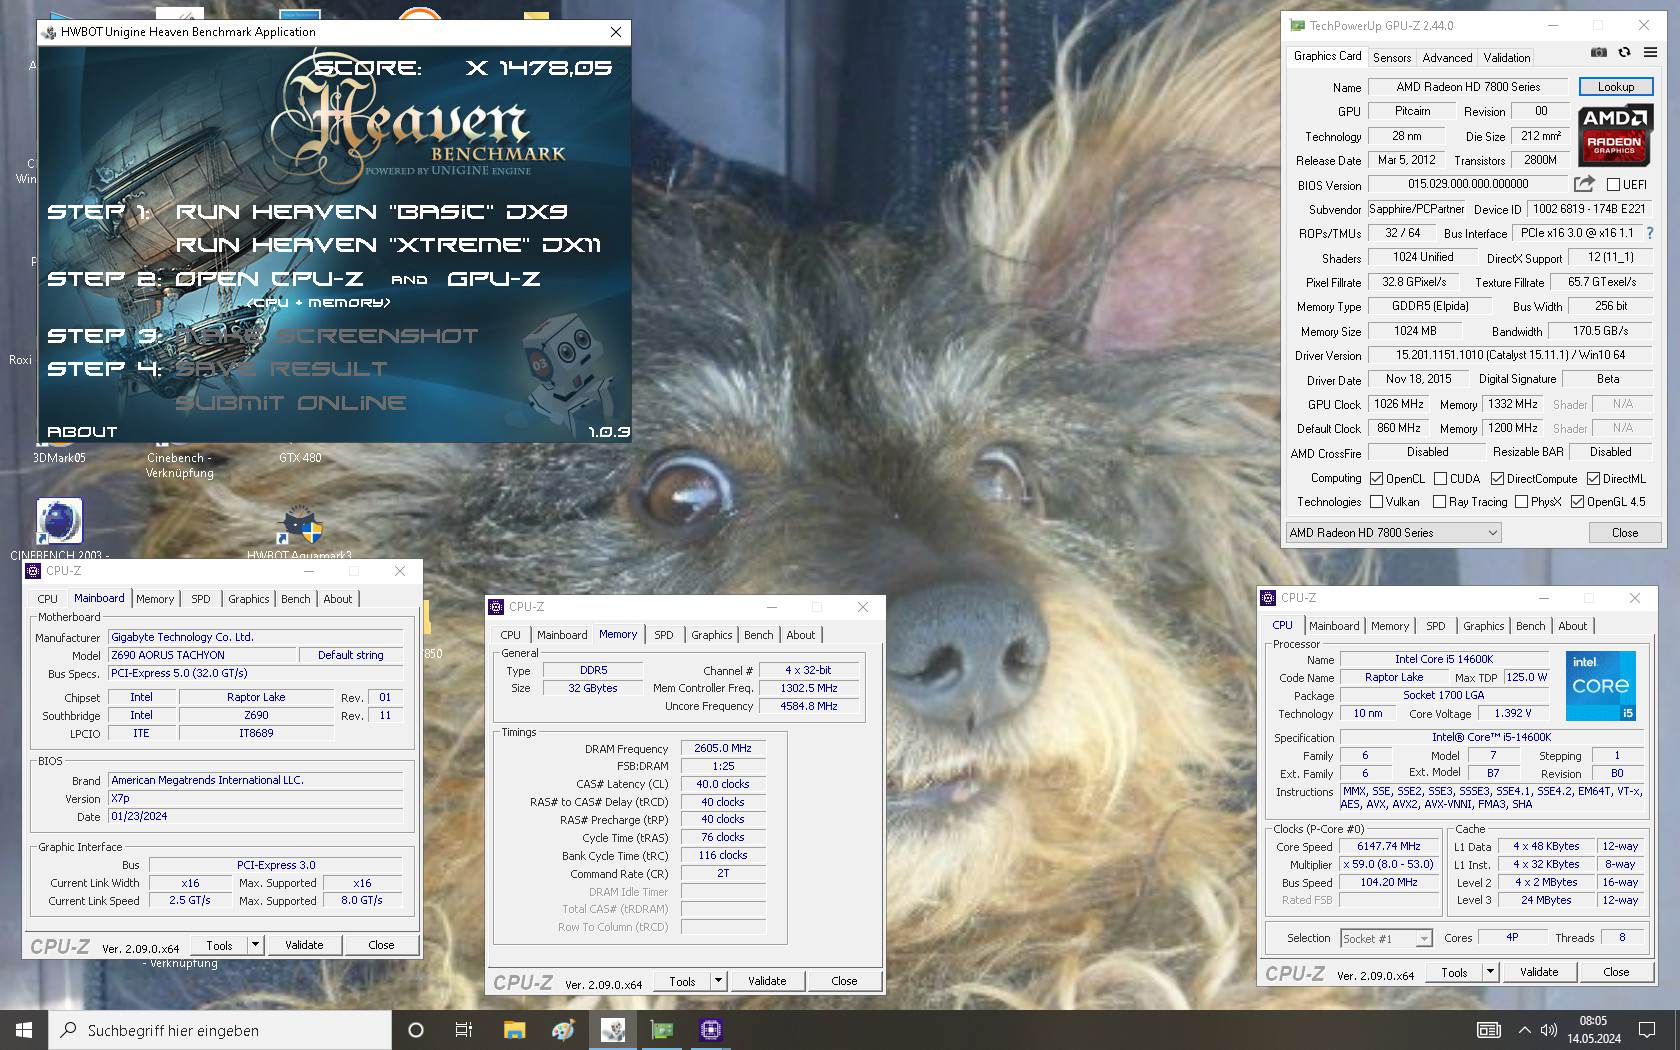Click BIOS version share/export icon
The width and height of the screenshot is (1680, 1050).
(1584, 184)
